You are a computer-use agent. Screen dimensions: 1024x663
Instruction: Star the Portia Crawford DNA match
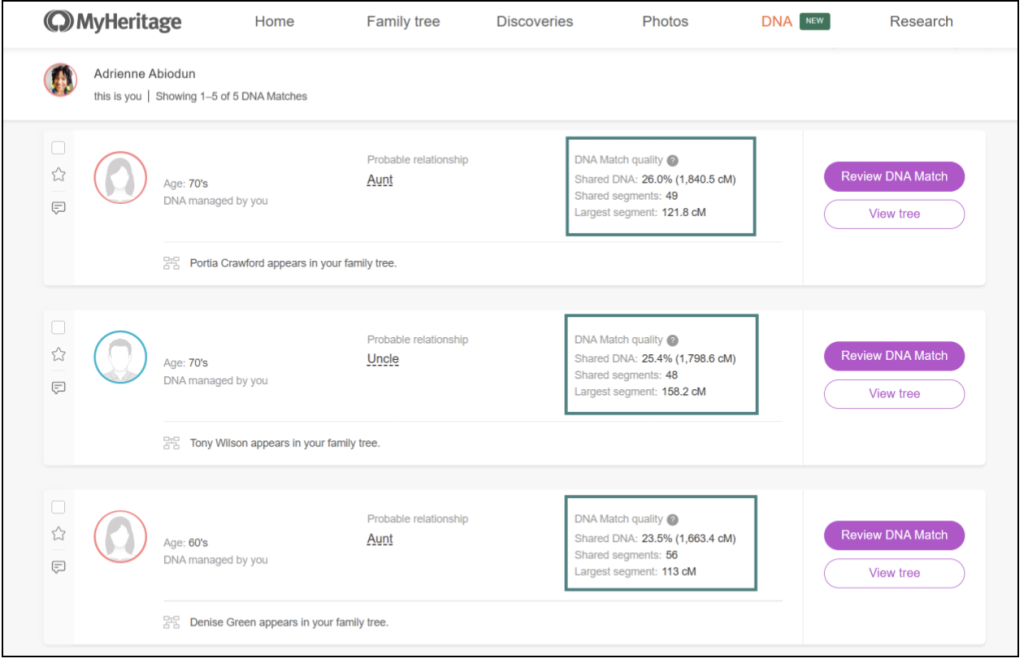point(58,174)
